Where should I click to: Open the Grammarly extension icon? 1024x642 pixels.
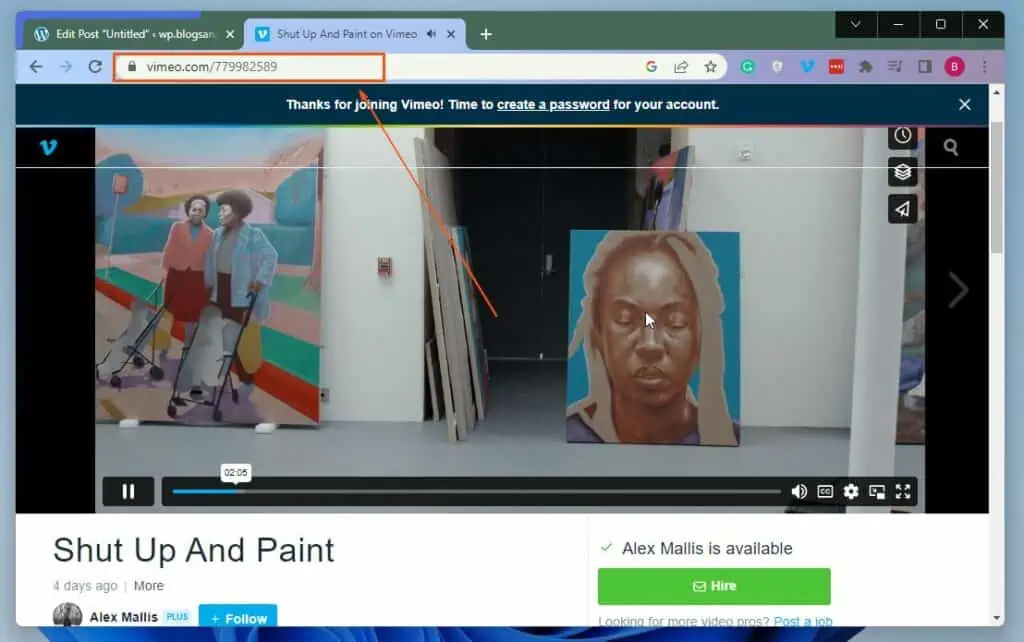point(746,66)
